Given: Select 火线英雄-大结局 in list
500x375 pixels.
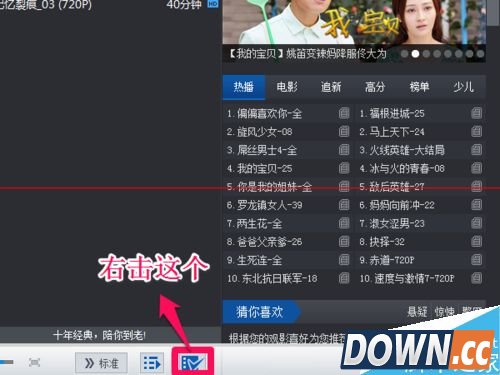Looking at the screenshot, I should (402, 150).
